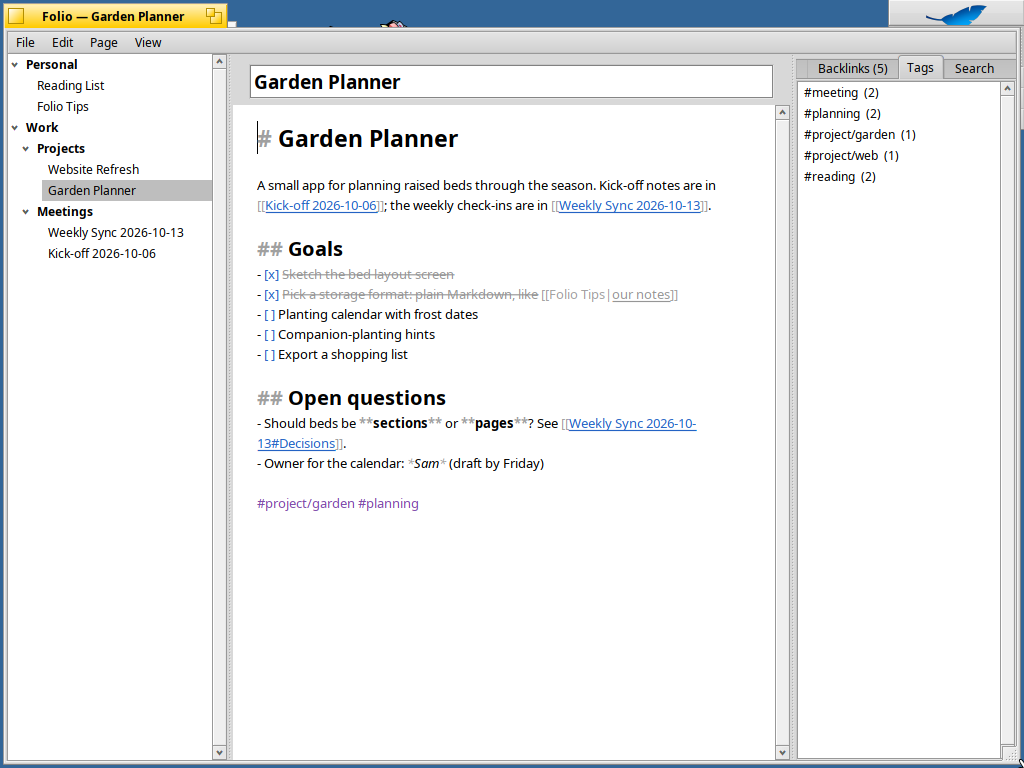Uncheck the Sketch the bed layout screen task
This screenshot has width=1024, height=768.
click(x=271, y=274)
